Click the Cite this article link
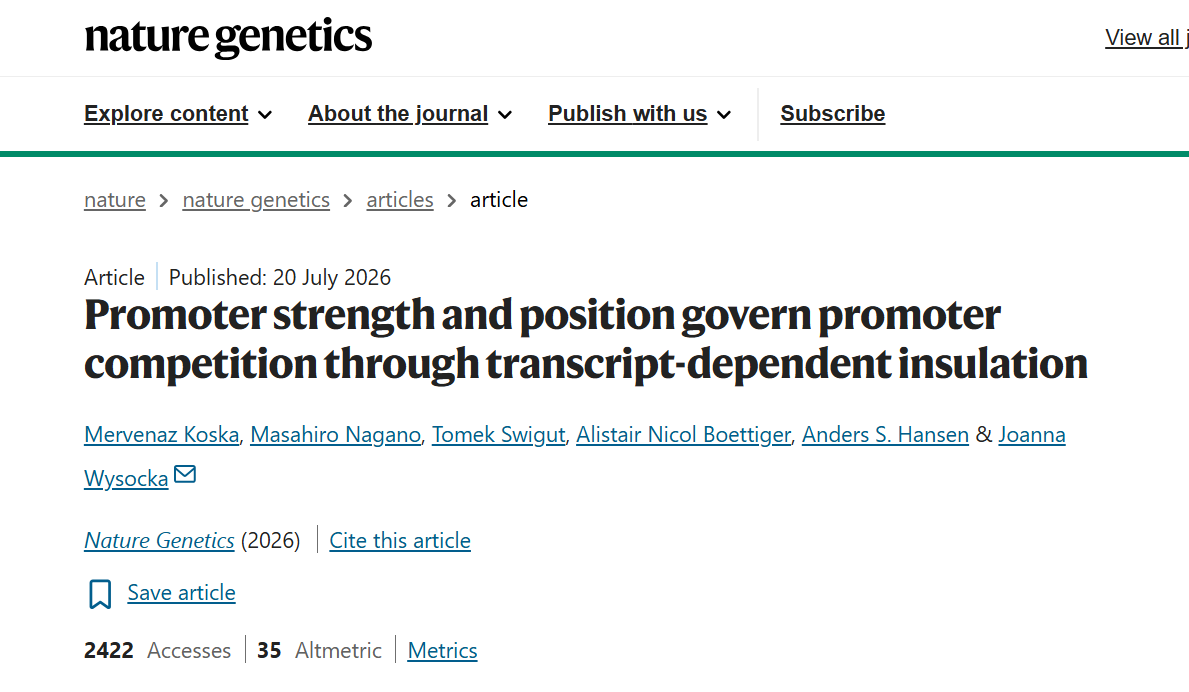Viewport: 1189px width, 692px height. click(x=400, y=540)
